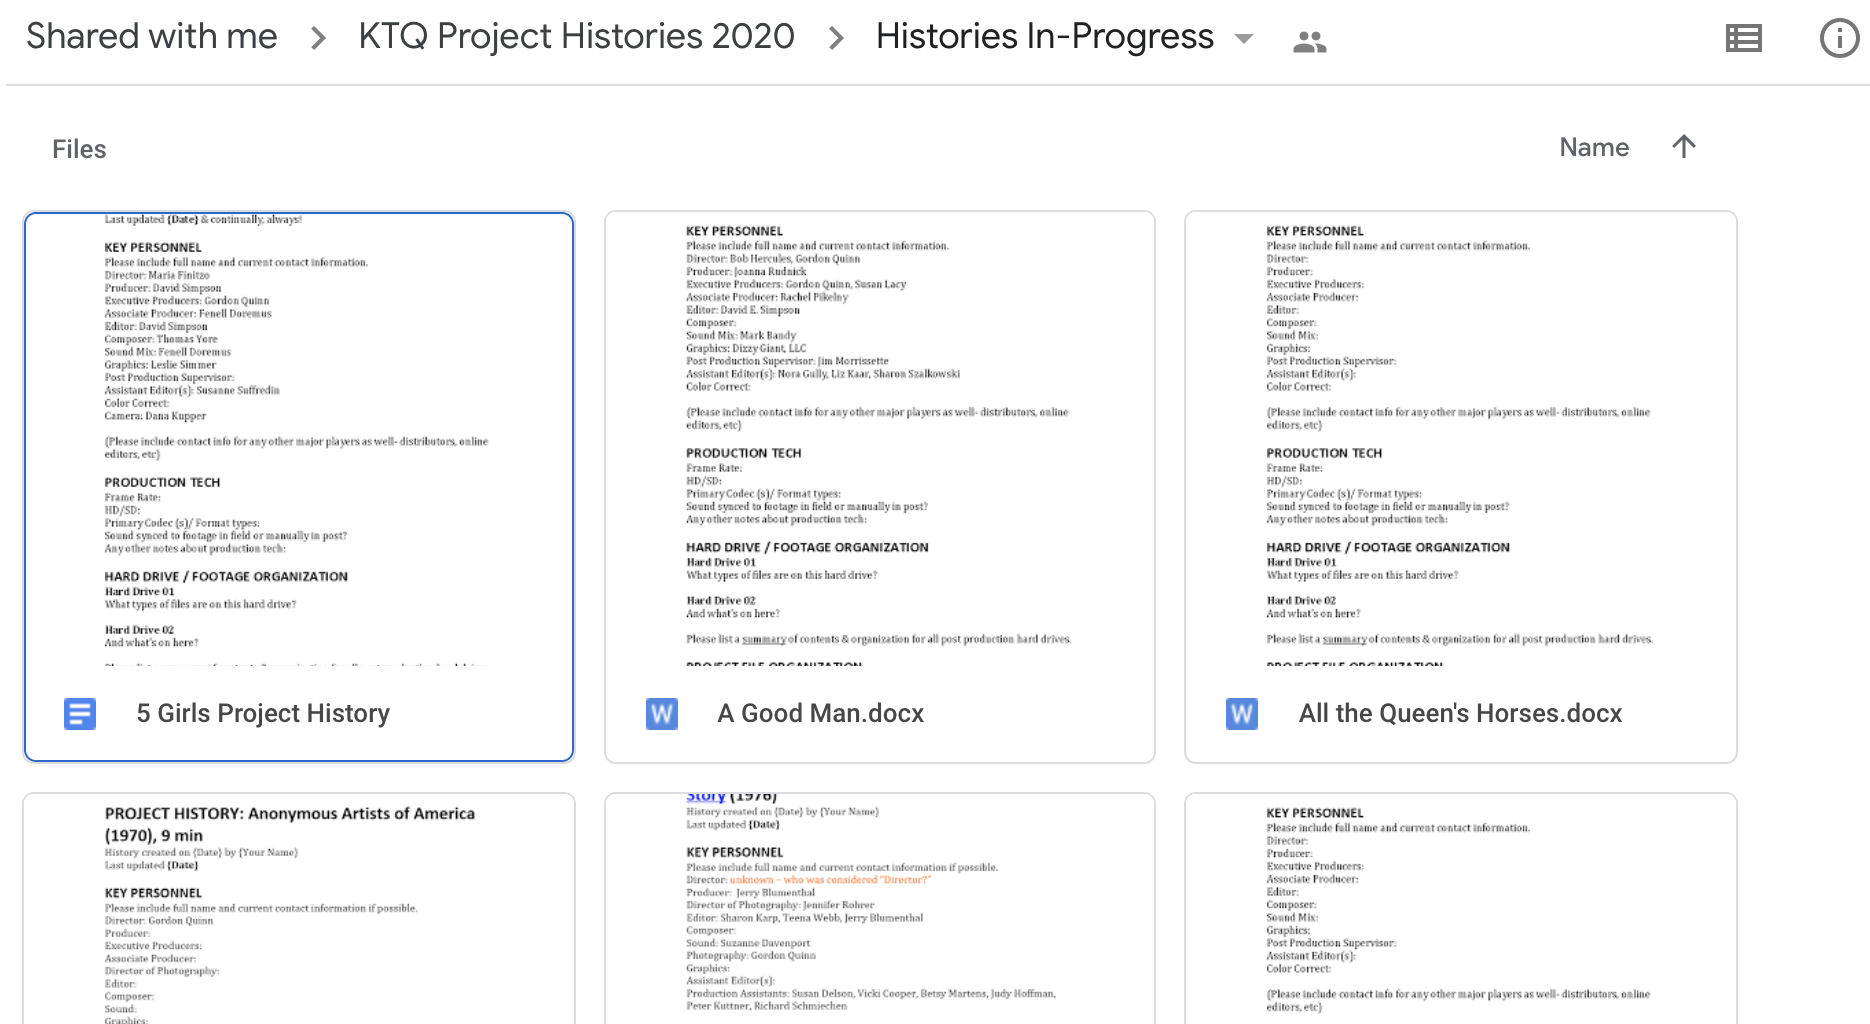
Task: Click the shared folder people icon
Action: (1309, 41)
